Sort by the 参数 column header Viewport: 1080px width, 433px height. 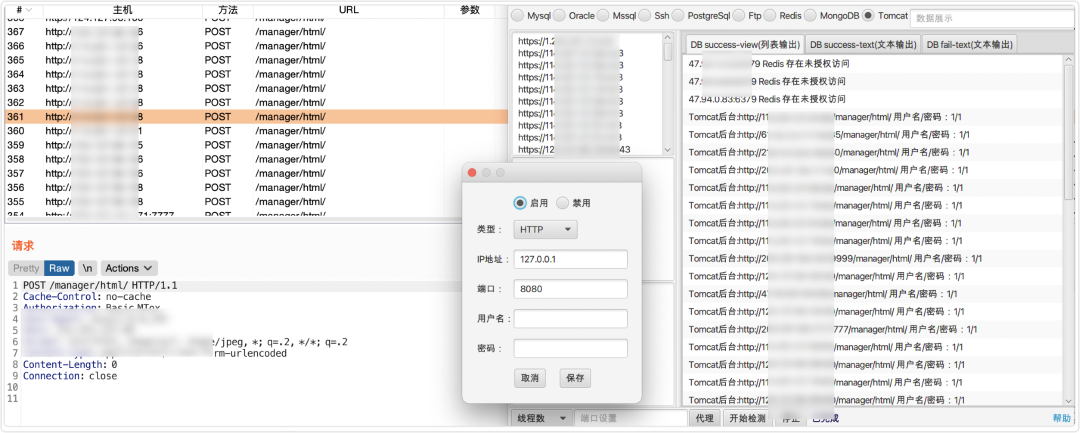470,10
